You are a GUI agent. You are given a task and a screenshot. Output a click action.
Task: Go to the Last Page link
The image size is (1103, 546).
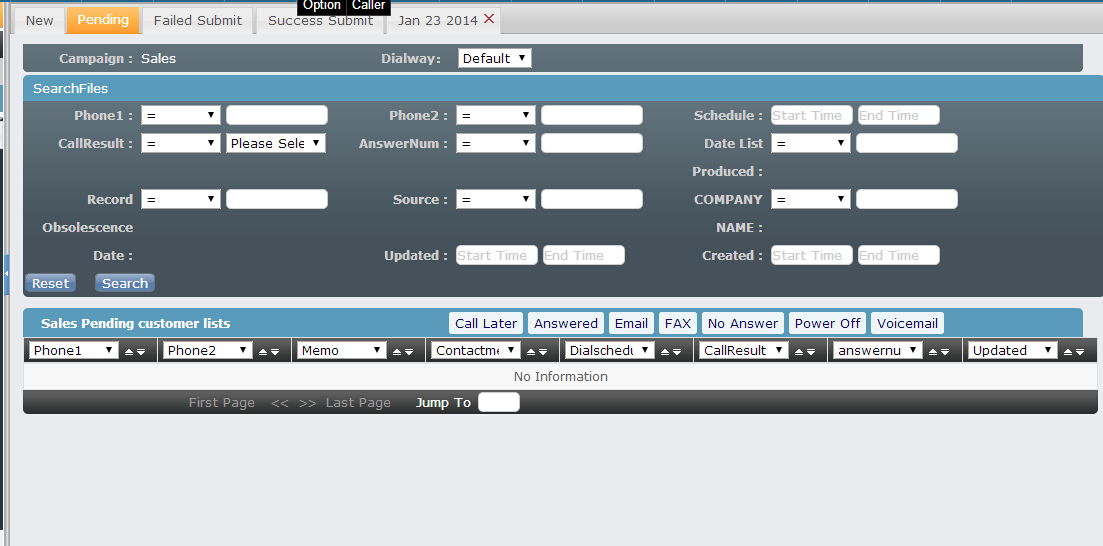tap(358, 403)
